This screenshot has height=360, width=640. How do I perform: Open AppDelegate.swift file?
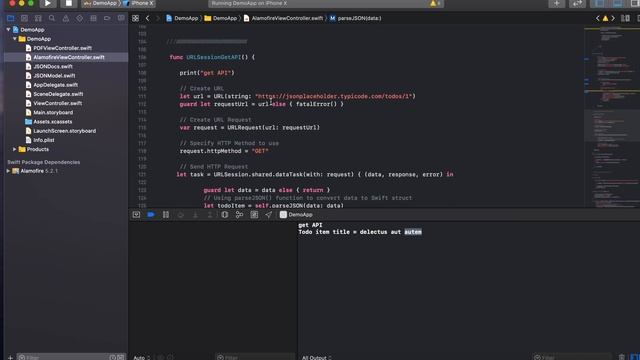pos(51,85)
